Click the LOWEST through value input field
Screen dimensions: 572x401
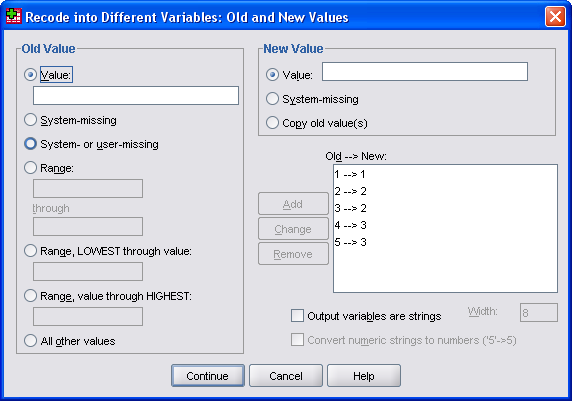(x=88, y=271)
